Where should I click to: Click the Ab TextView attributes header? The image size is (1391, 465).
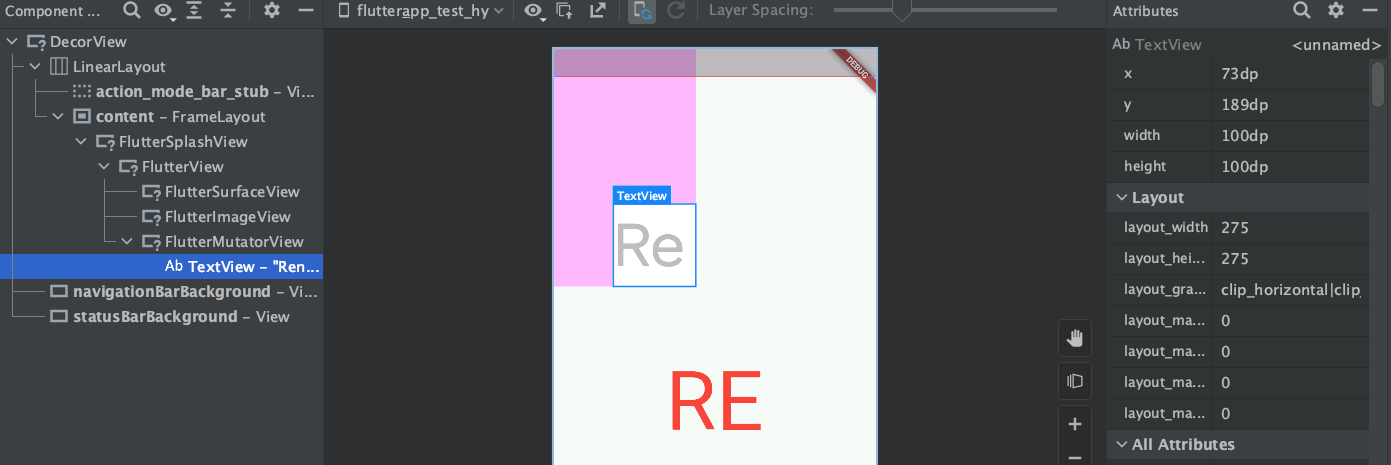1157,45
